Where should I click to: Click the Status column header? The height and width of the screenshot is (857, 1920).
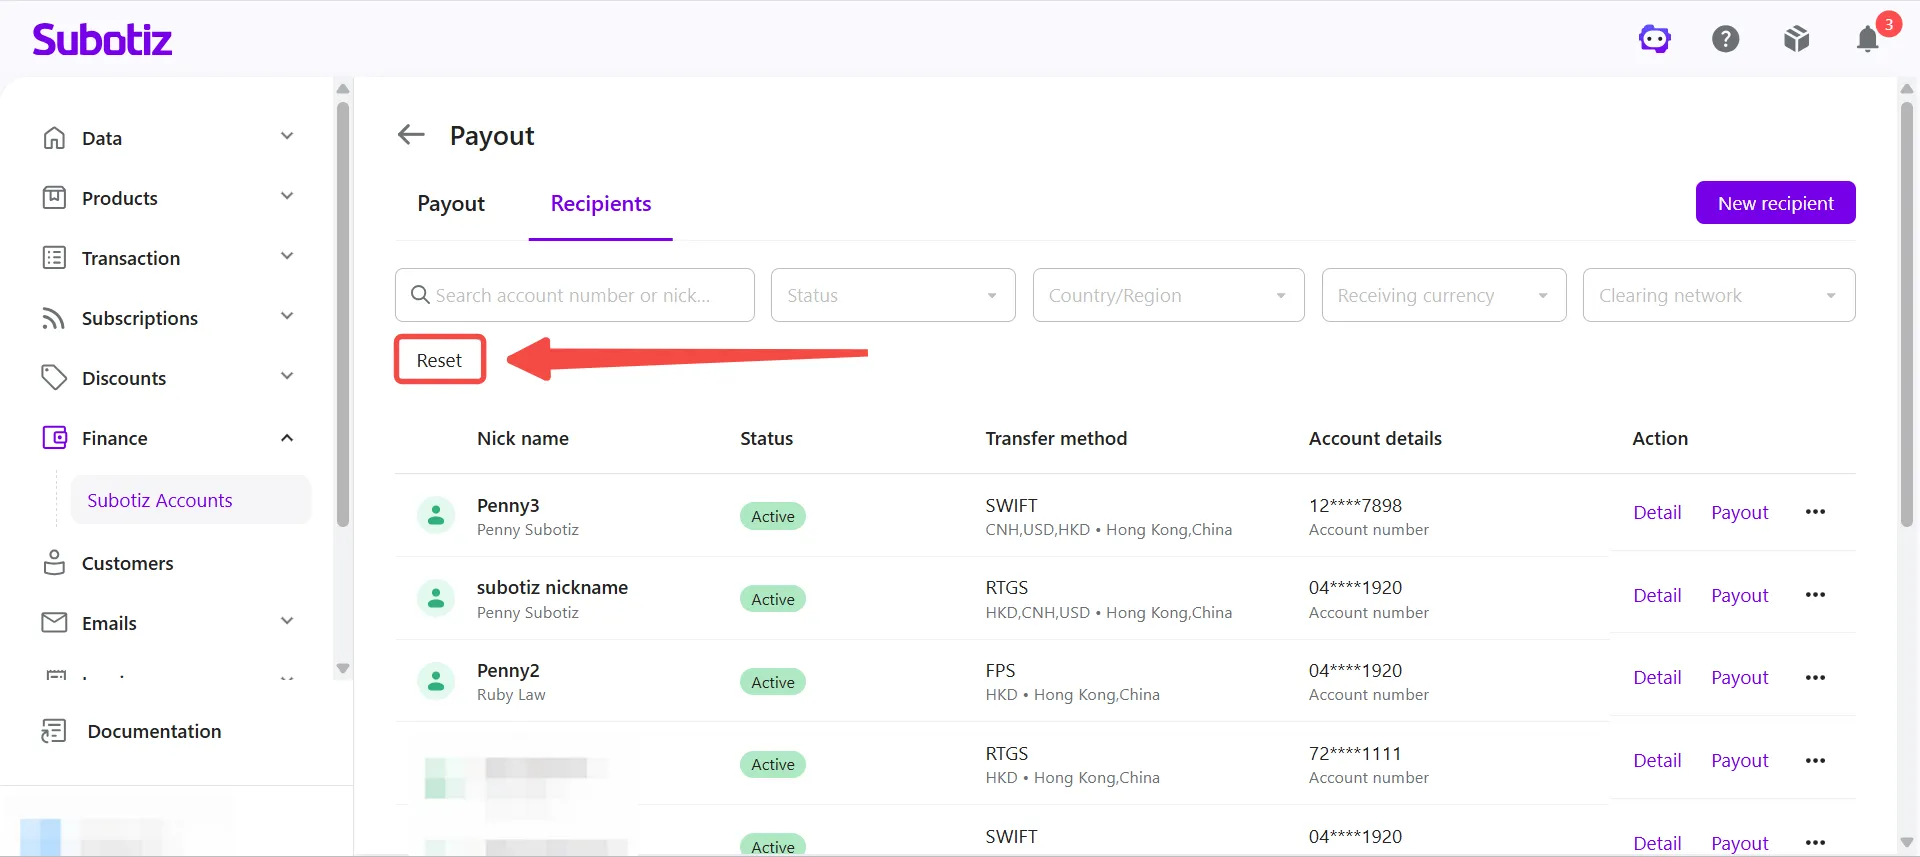click(x=767, y=439)
